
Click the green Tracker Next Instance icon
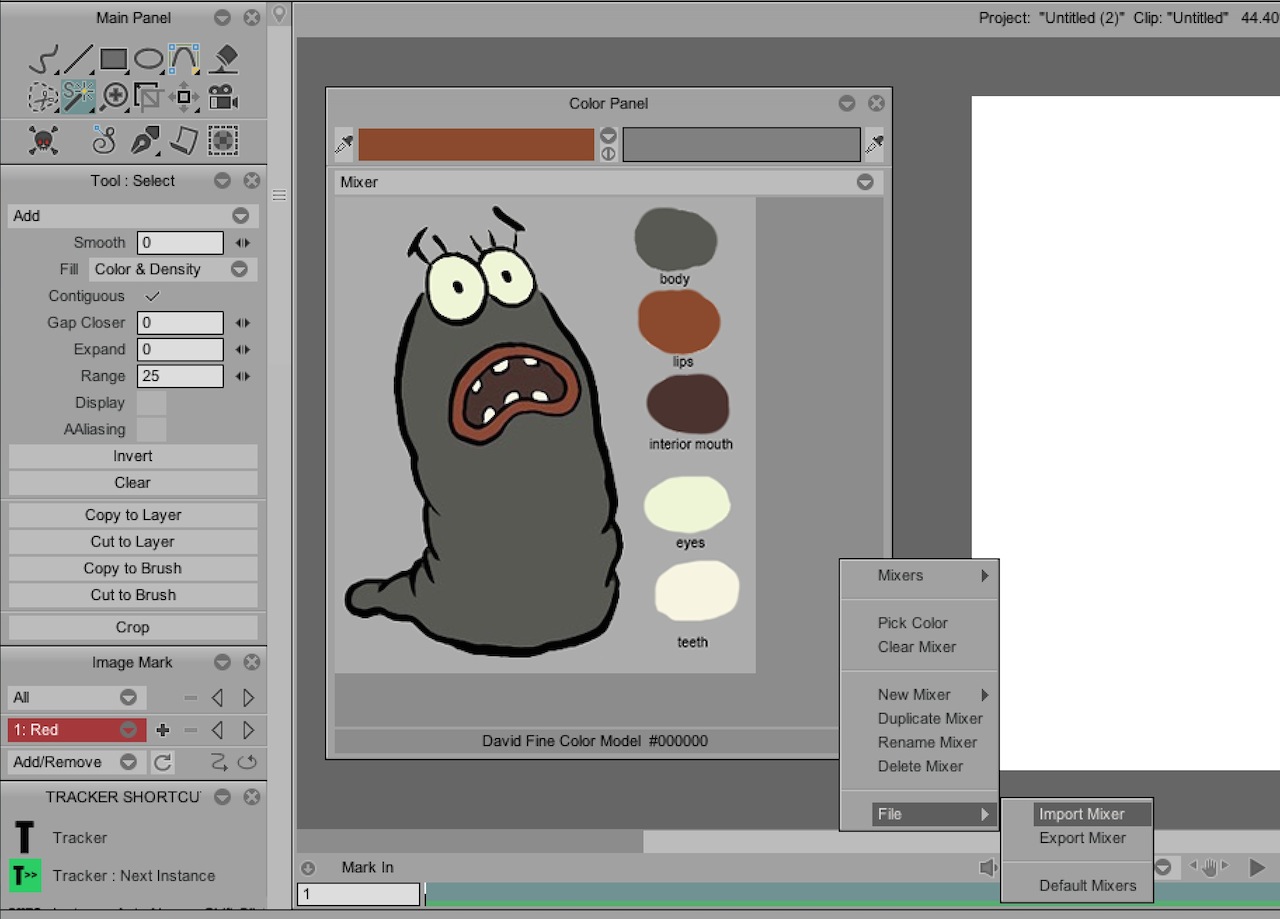(25, 875)
